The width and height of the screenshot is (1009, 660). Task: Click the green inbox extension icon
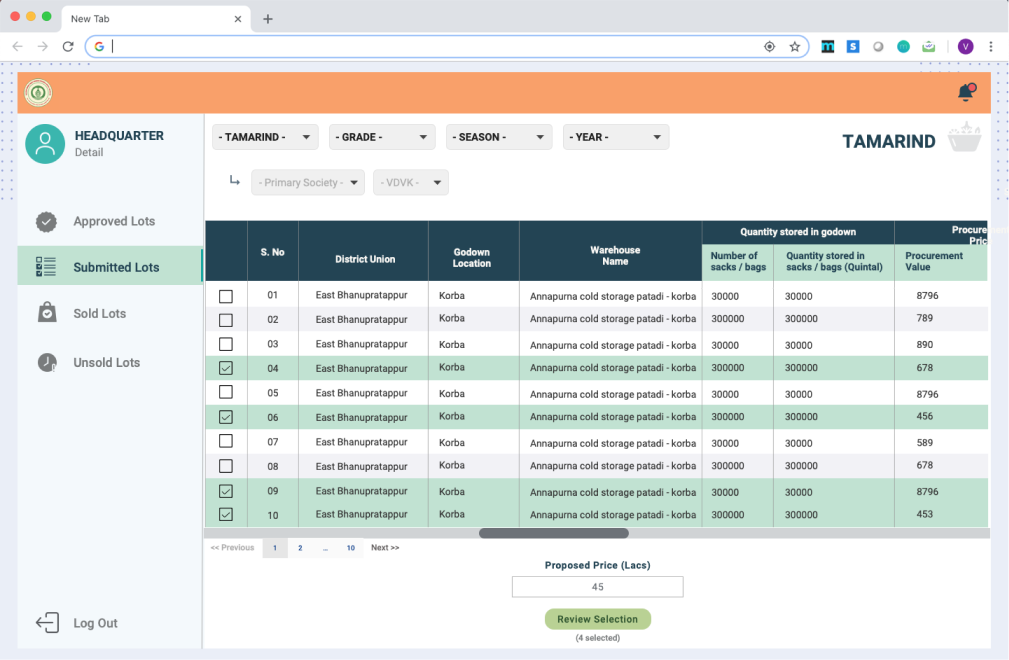929,46
